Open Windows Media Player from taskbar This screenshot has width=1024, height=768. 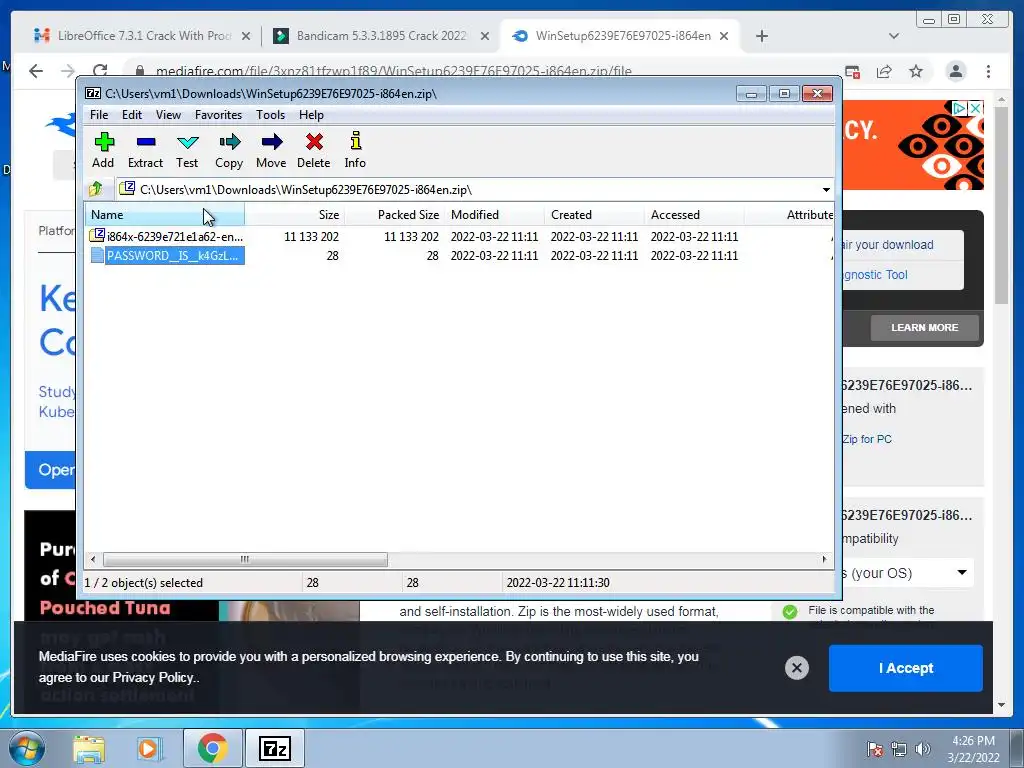[148, 748]
